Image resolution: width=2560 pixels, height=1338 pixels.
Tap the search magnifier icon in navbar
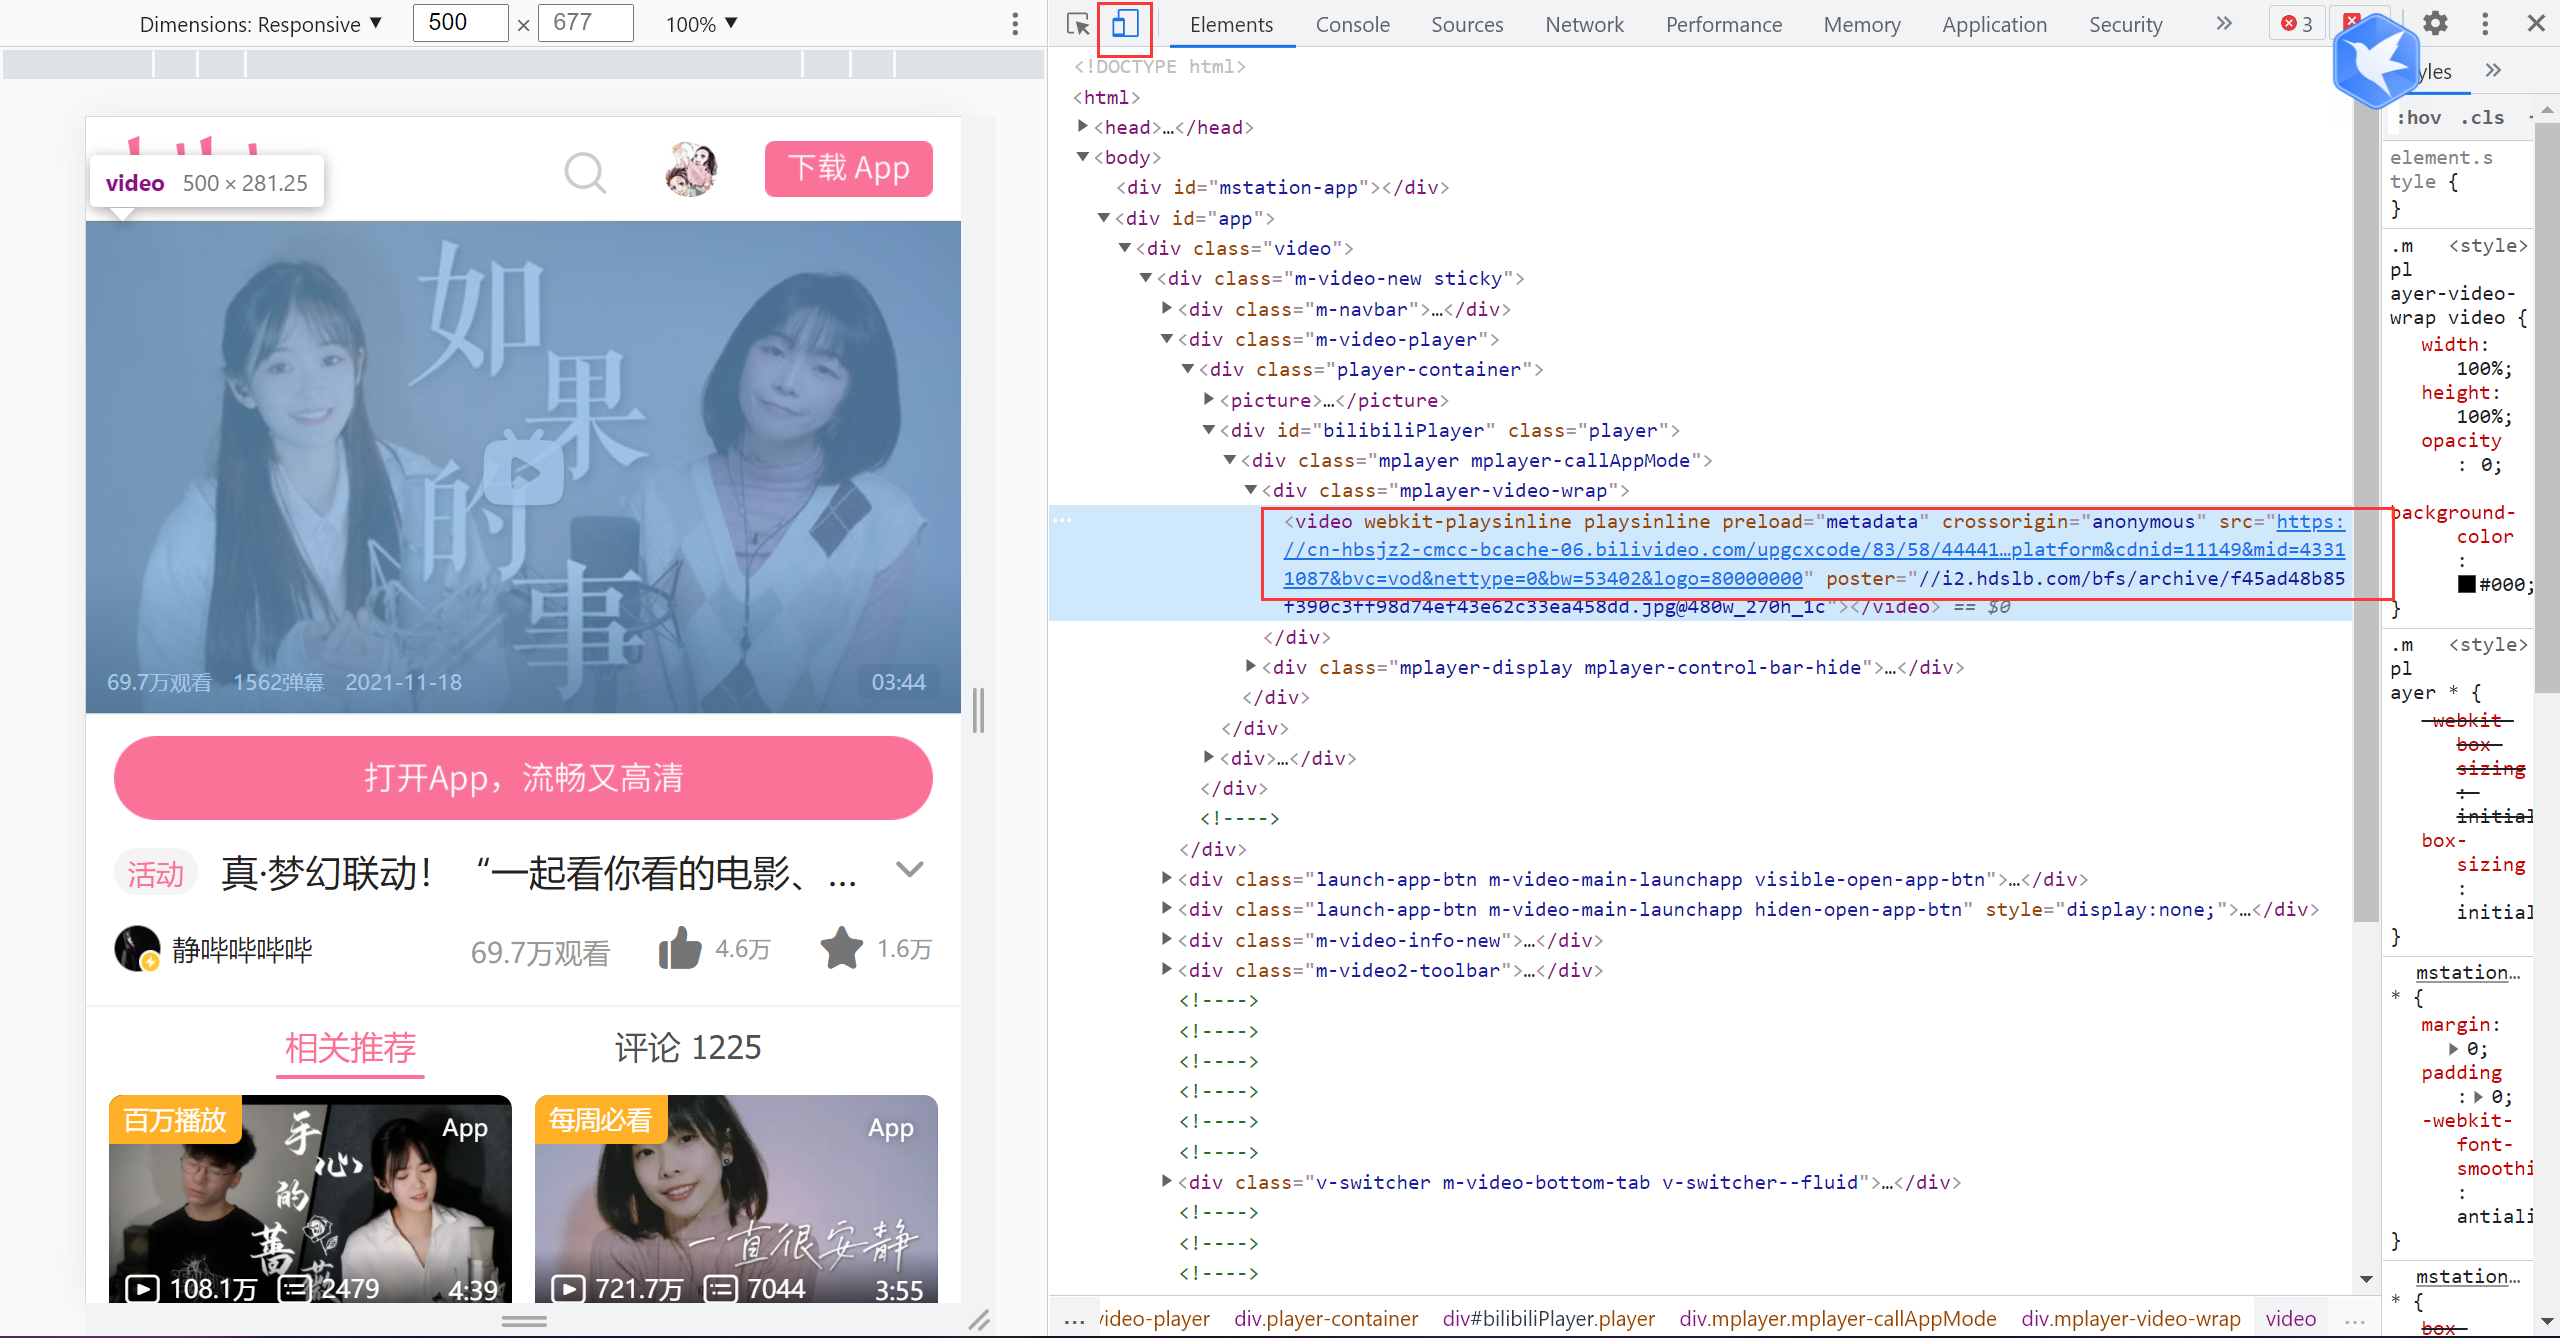(x=586, y=172)
